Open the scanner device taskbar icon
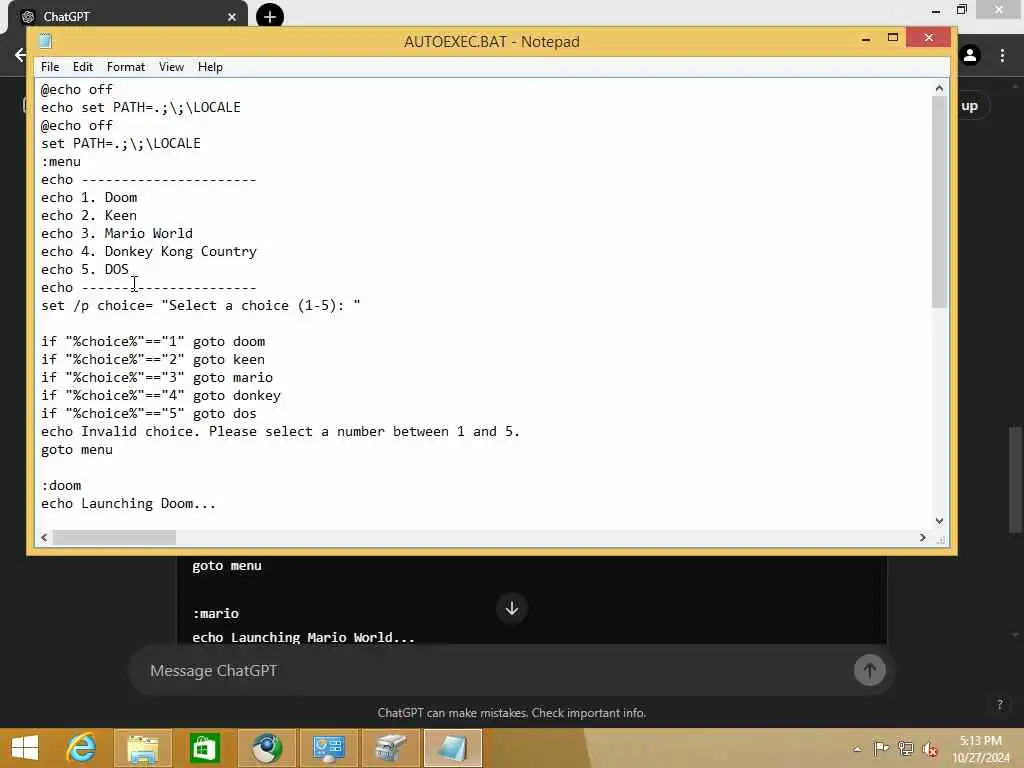This screenshot has width=1024, height=768. (x=391, y=748)
